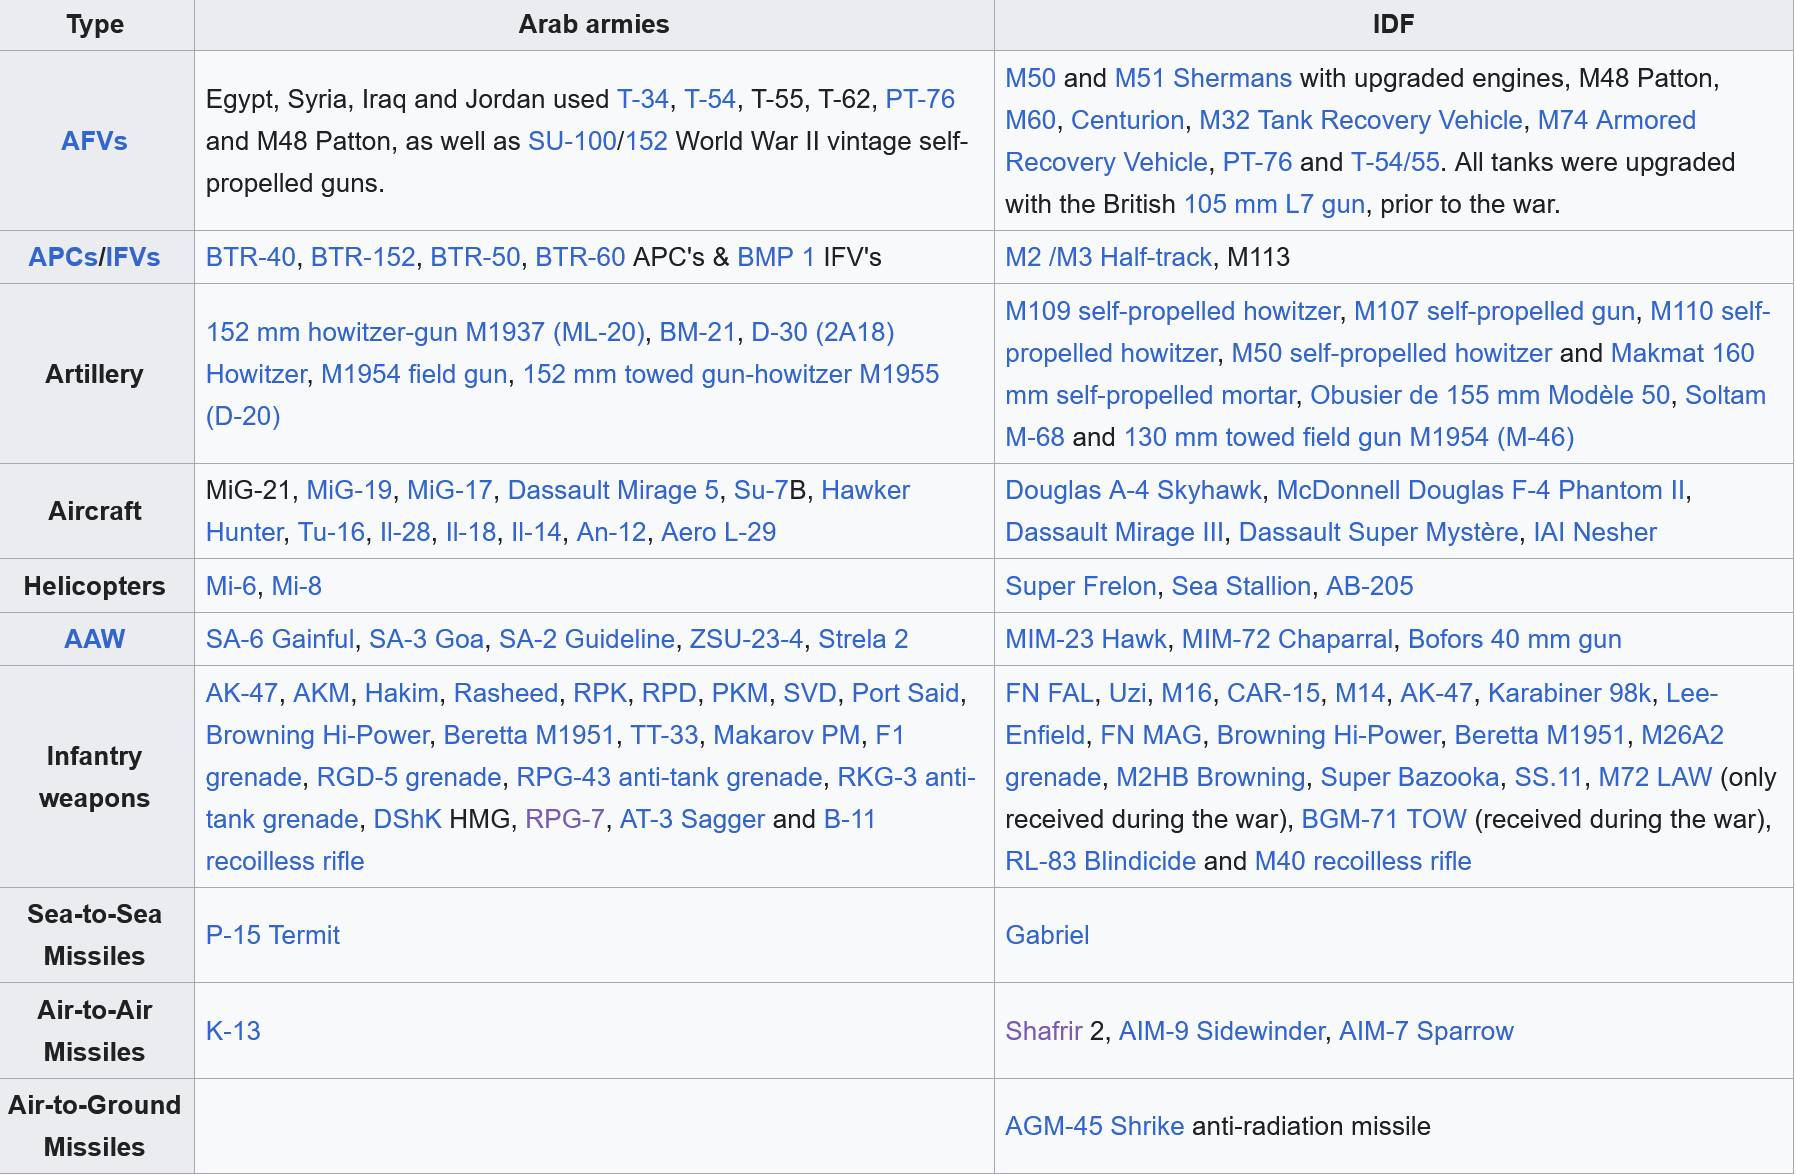Open the Super Frelon link
Viewport: 1796px width, 1175px height.
[x=1080, y=586]
